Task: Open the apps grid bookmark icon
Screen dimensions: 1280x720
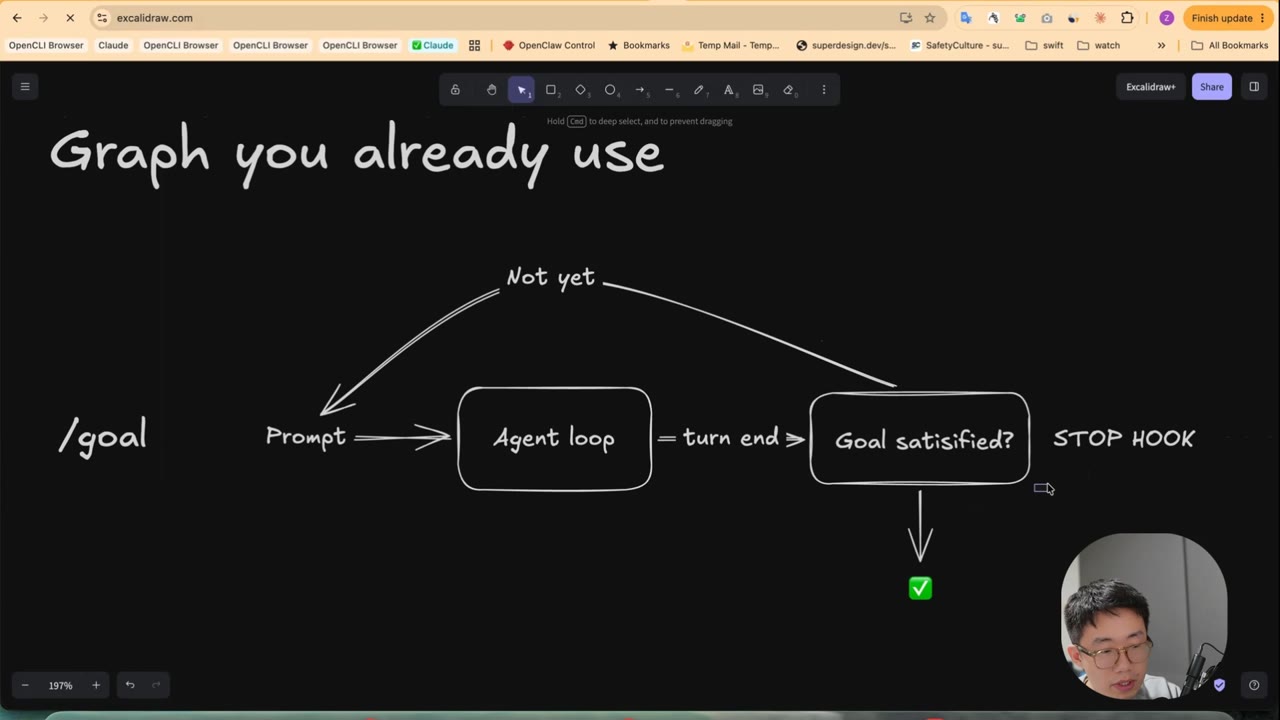Action: pos(475,45)
